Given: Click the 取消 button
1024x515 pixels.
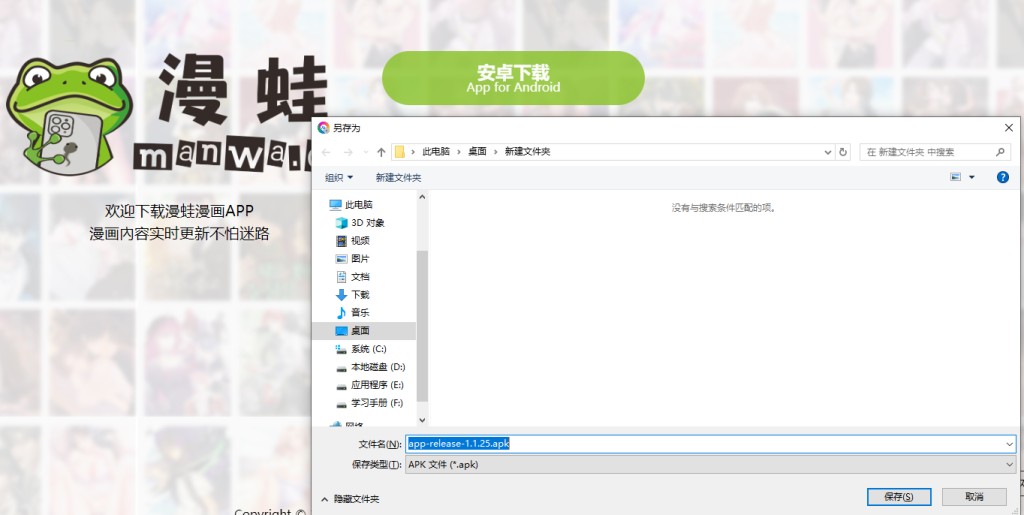Looking at the screenshot, I should coord(974,497).
